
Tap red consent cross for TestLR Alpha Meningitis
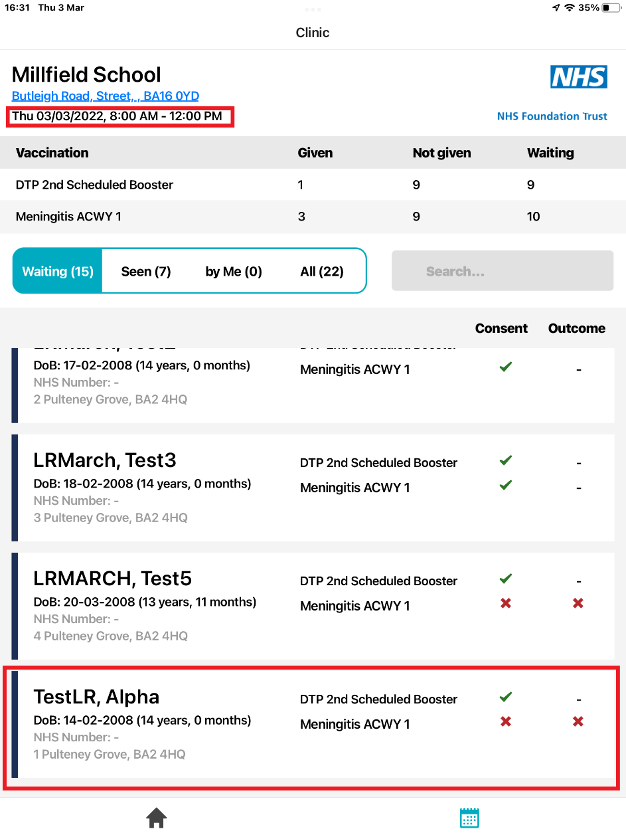coord(506,722)
